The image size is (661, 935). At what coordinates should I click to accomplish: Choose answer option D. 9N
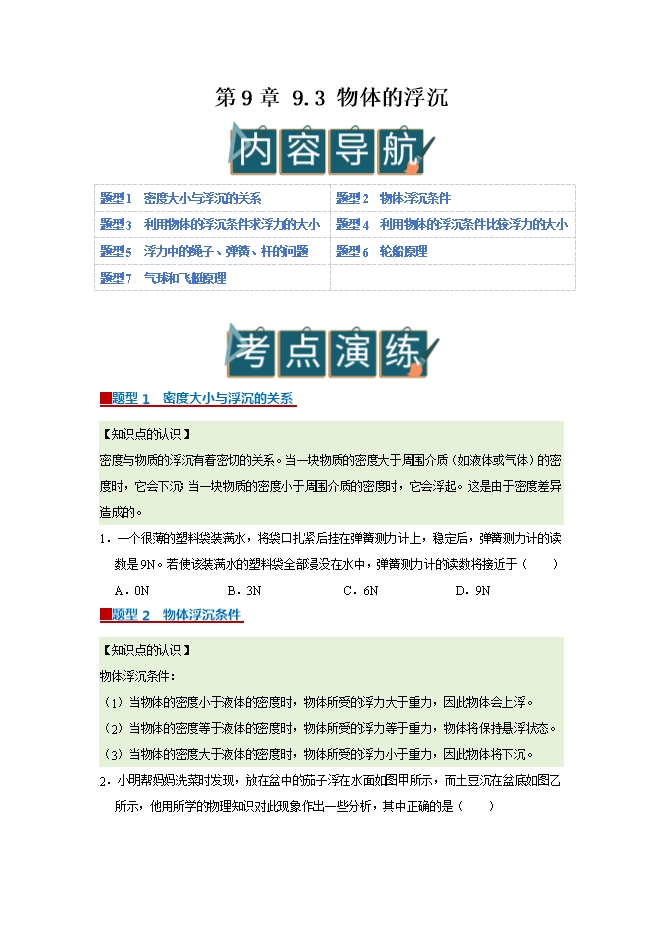472,591
